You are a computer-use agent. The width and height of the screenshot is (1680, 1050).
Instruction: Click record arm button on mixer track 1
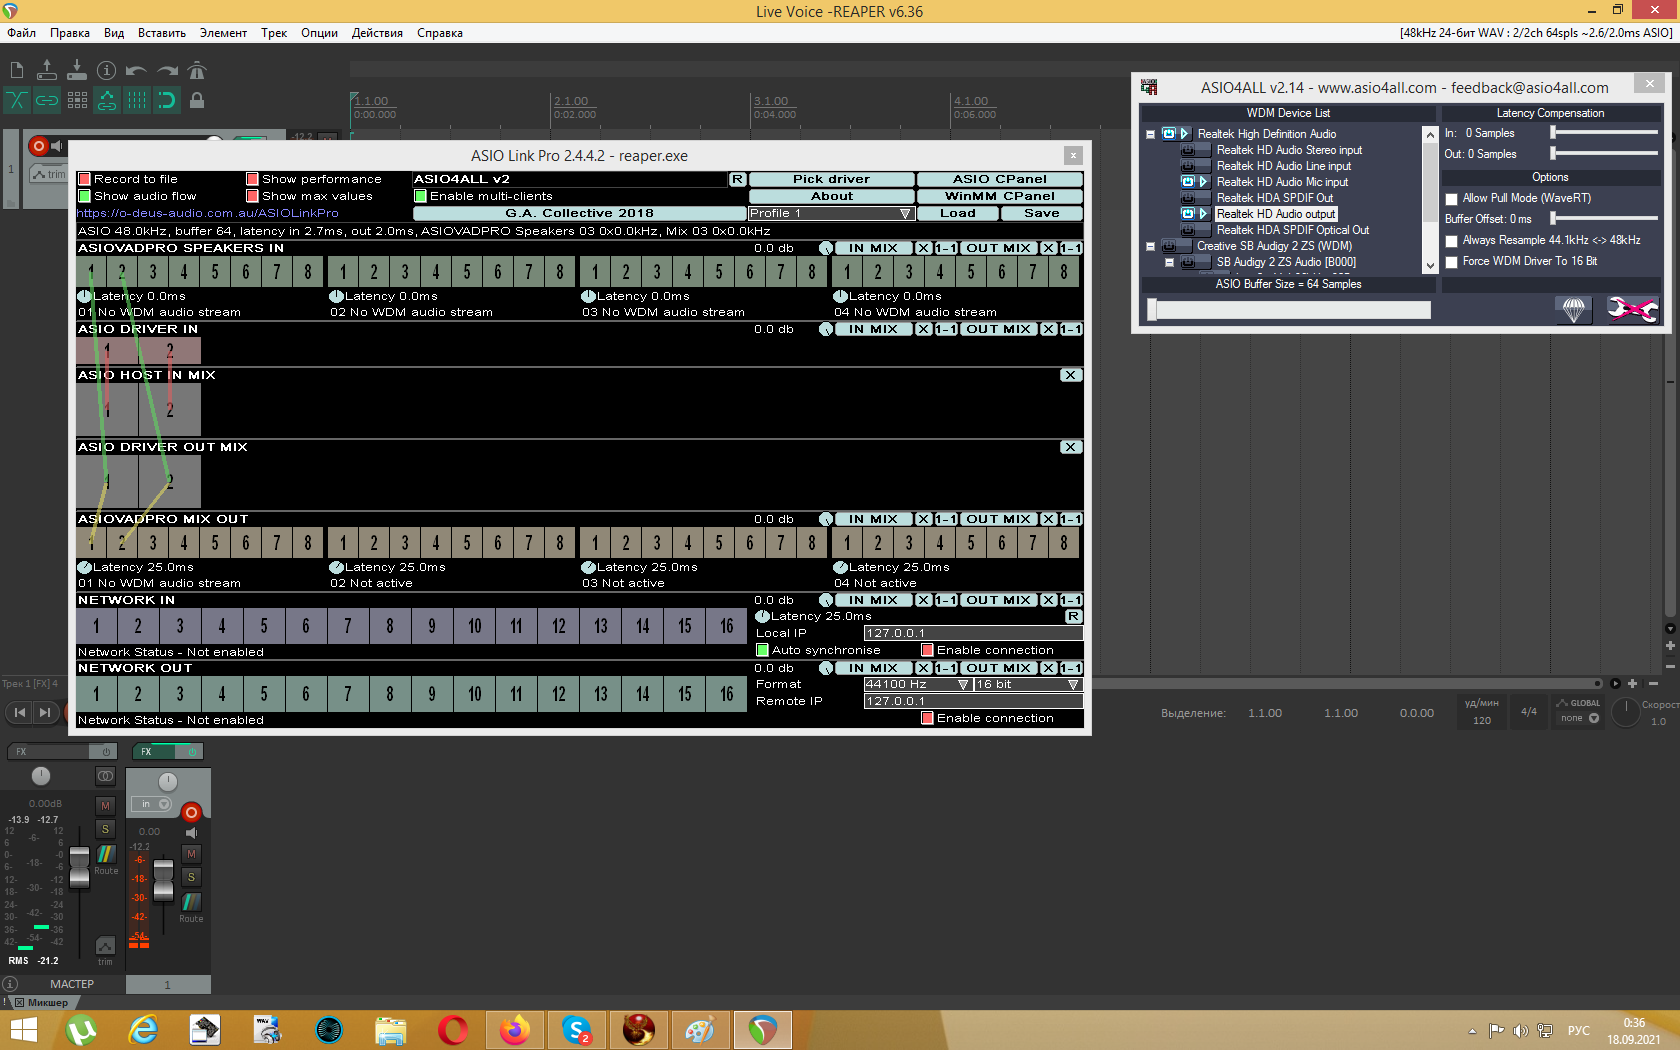191,812
